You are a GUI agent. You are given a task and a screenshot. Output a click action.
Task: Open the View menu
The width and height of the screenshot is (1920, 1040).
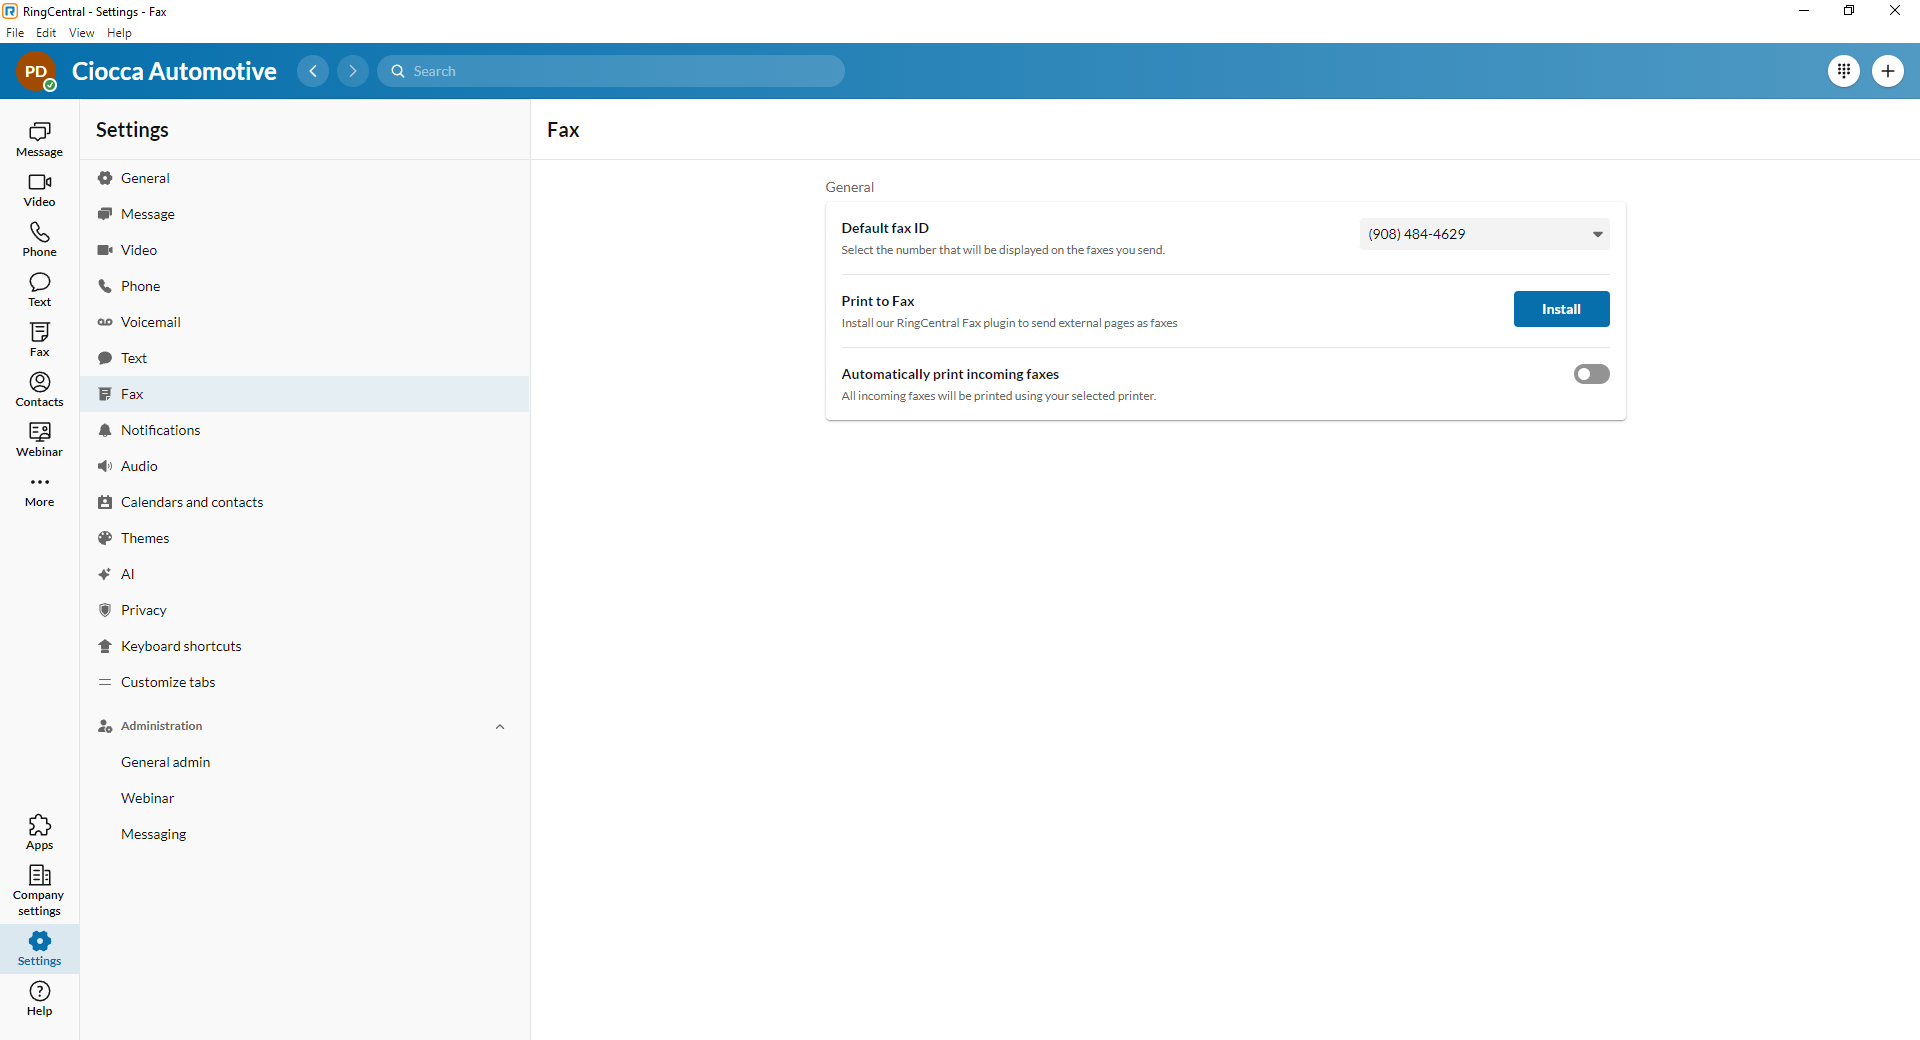coord(82,33)
